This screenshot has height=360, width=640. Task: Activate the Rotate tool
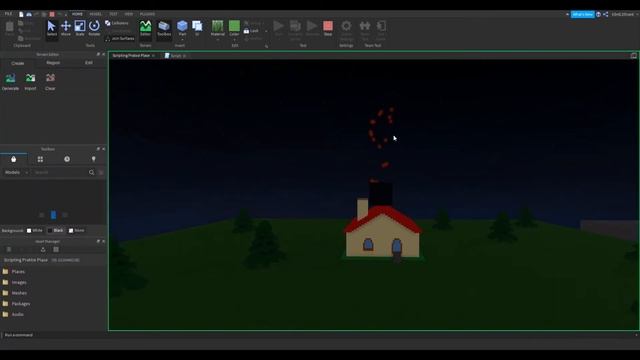(94, 28)
